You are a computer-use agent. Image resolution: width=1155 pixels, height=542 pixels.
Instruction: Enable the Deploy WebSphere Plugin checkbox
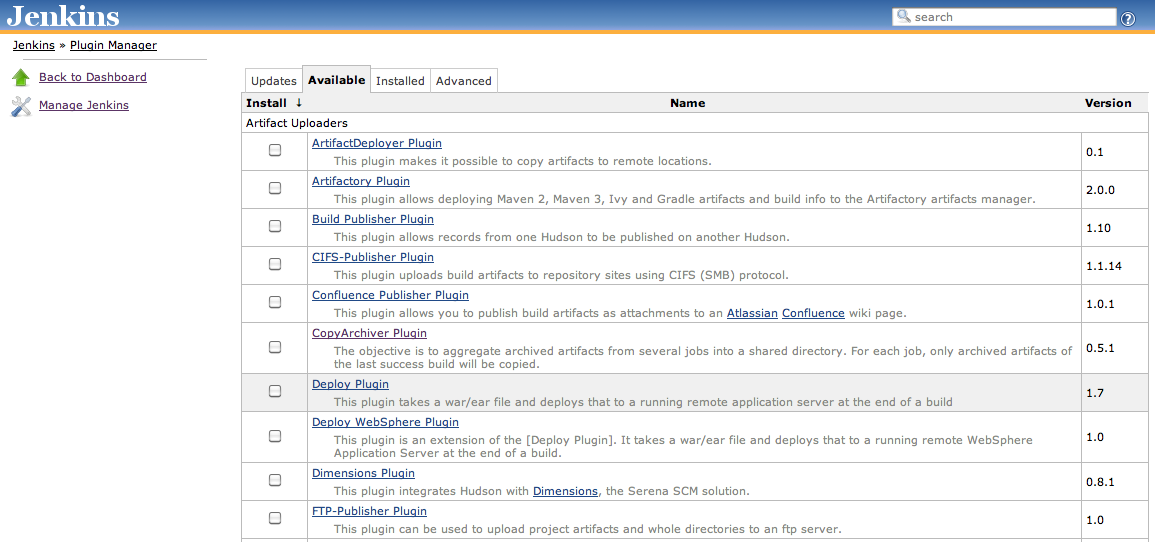click(x=275, y=436)
